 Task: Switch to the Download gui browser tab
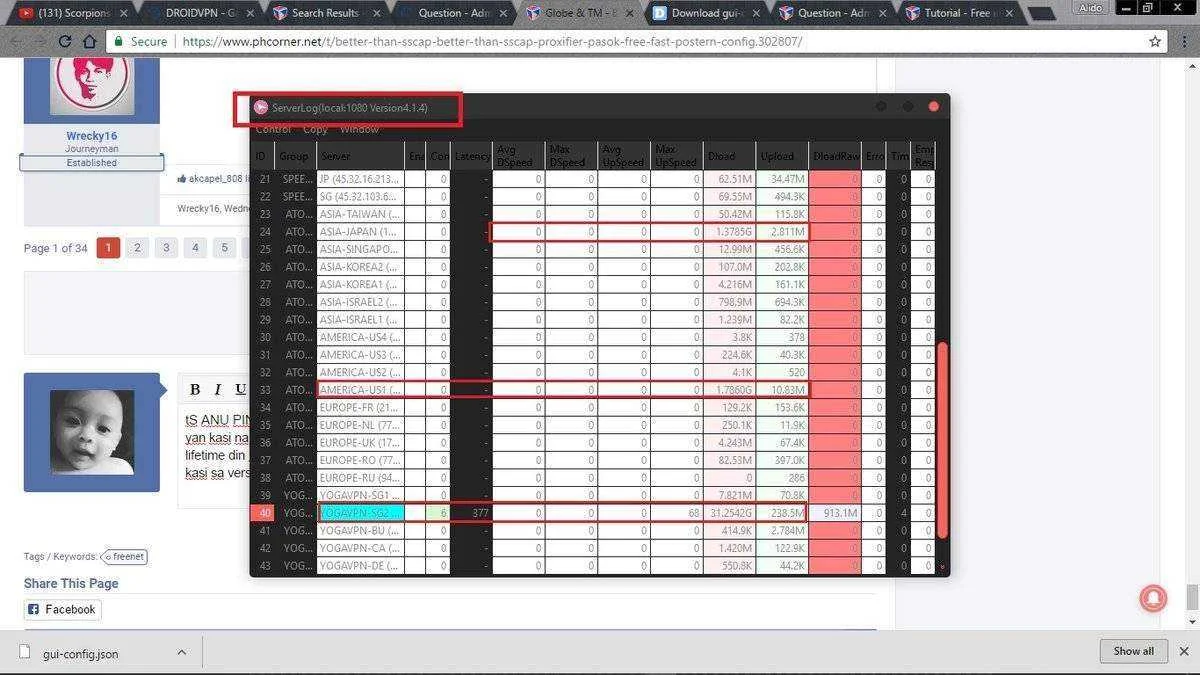click(705, 13)
